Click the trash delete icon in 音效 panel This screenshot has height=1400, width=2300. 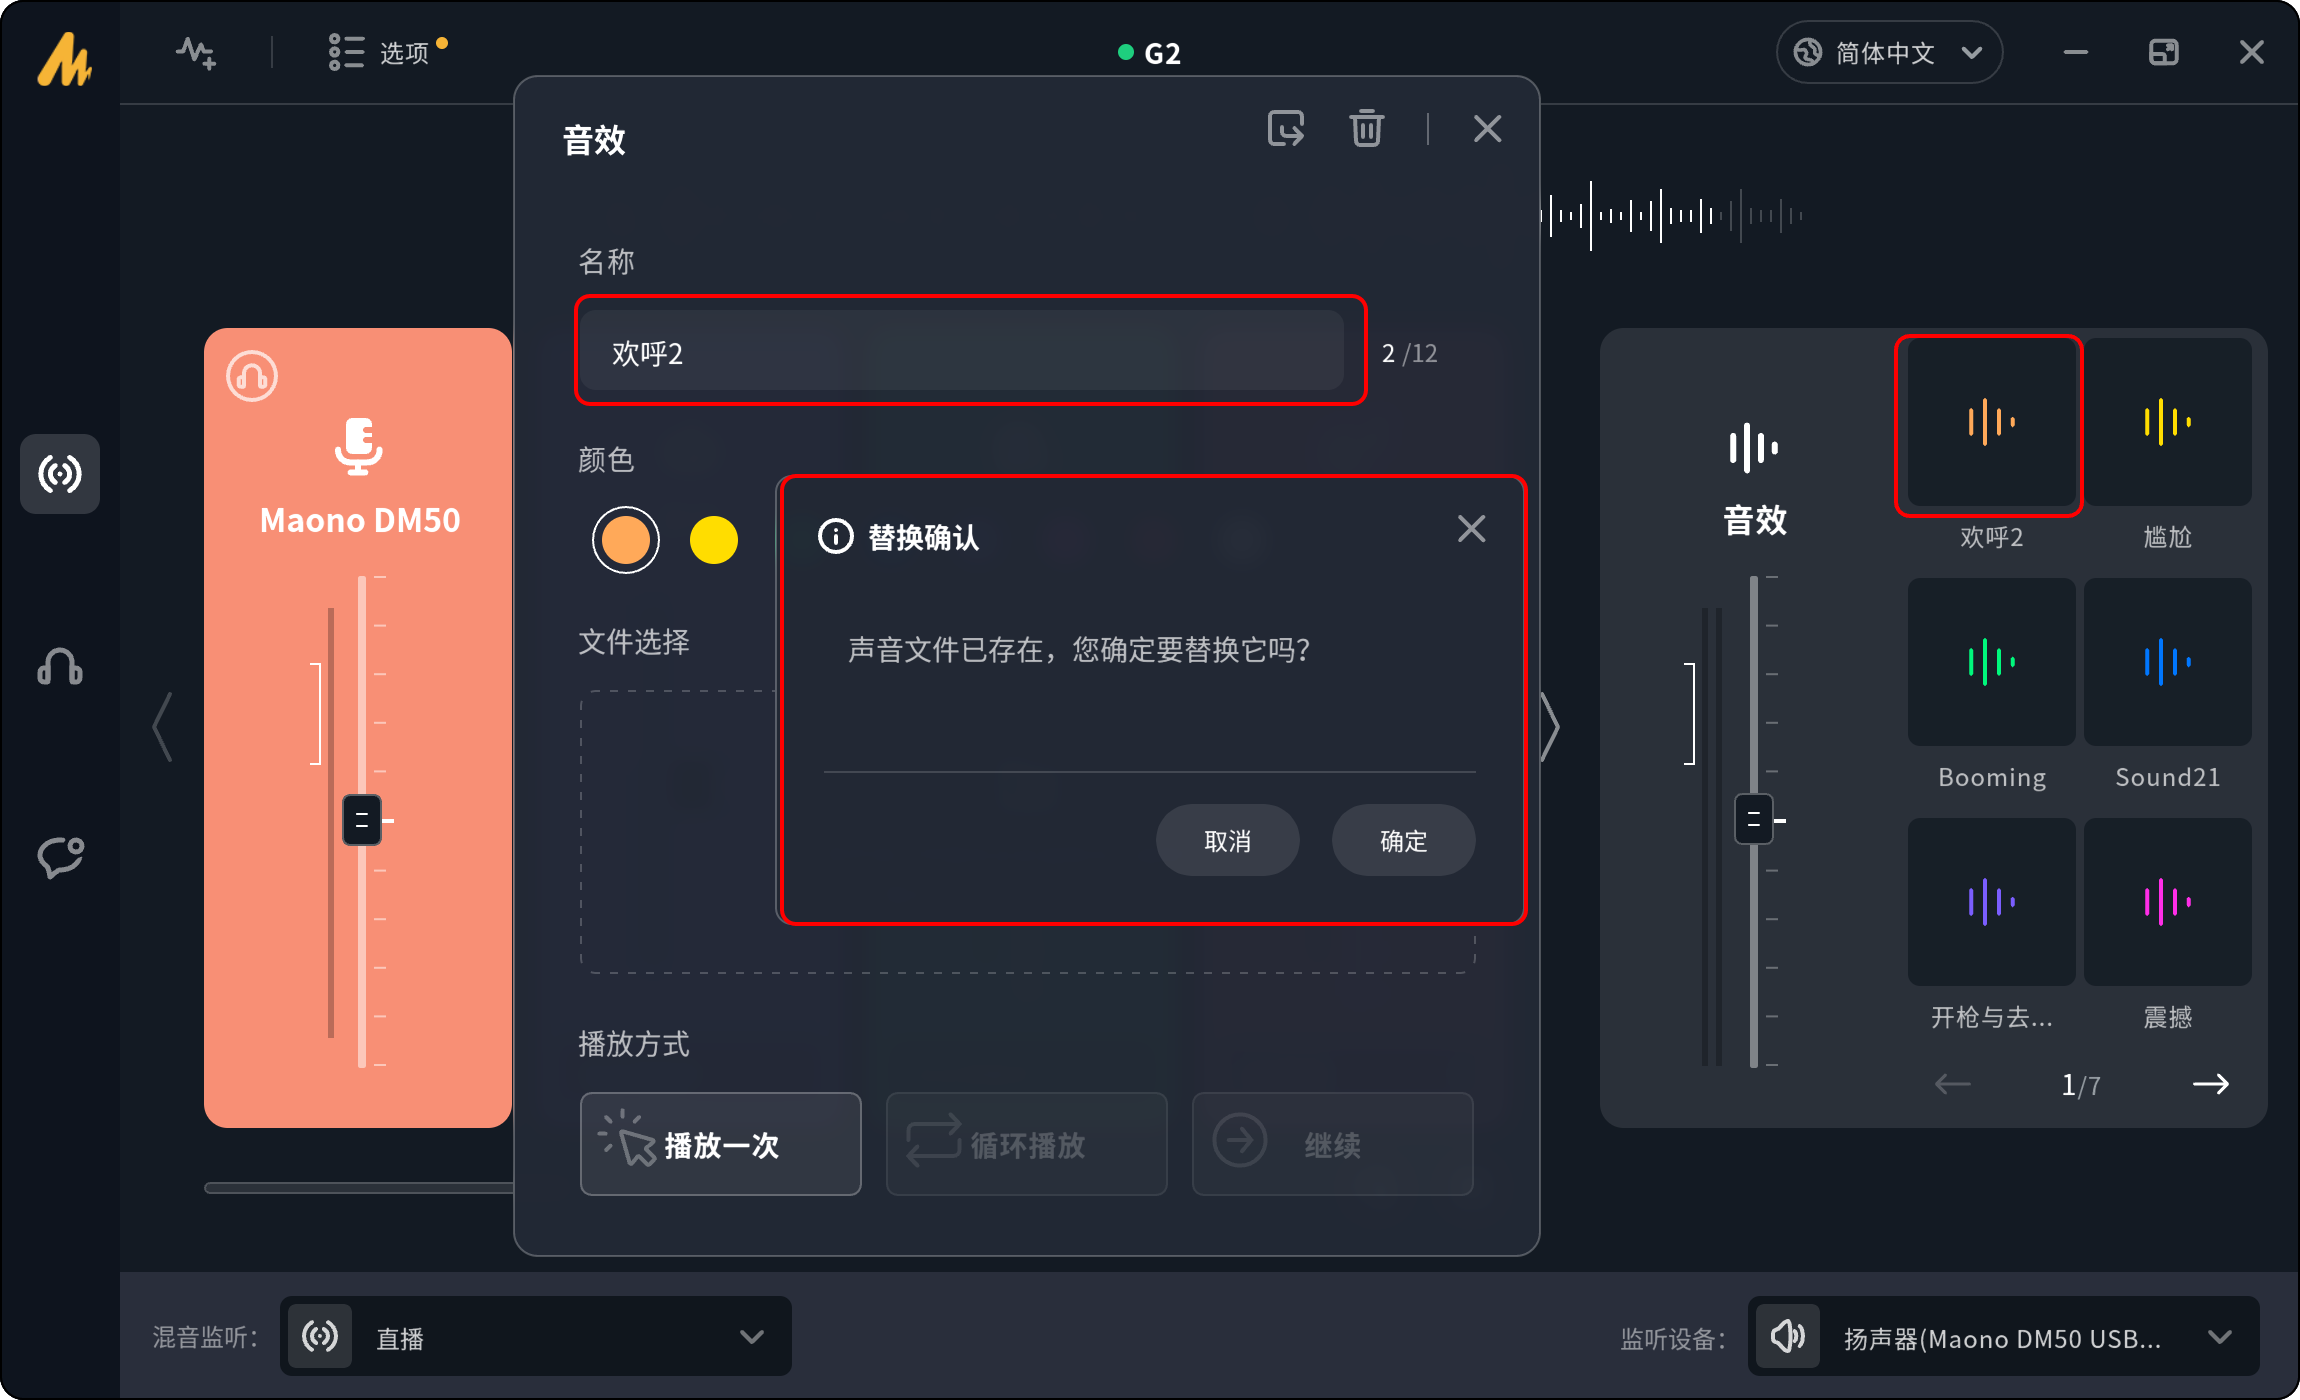pos(1366,128)
